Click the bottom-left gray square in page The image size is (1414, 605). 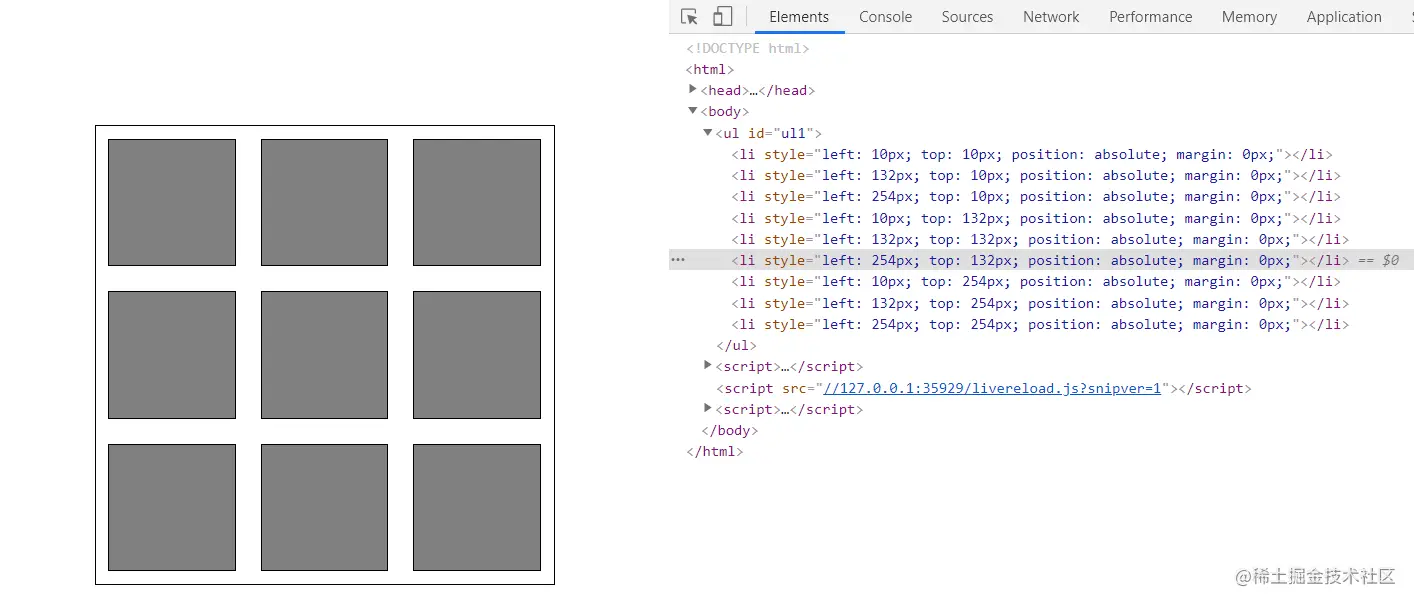click(172, 507)
